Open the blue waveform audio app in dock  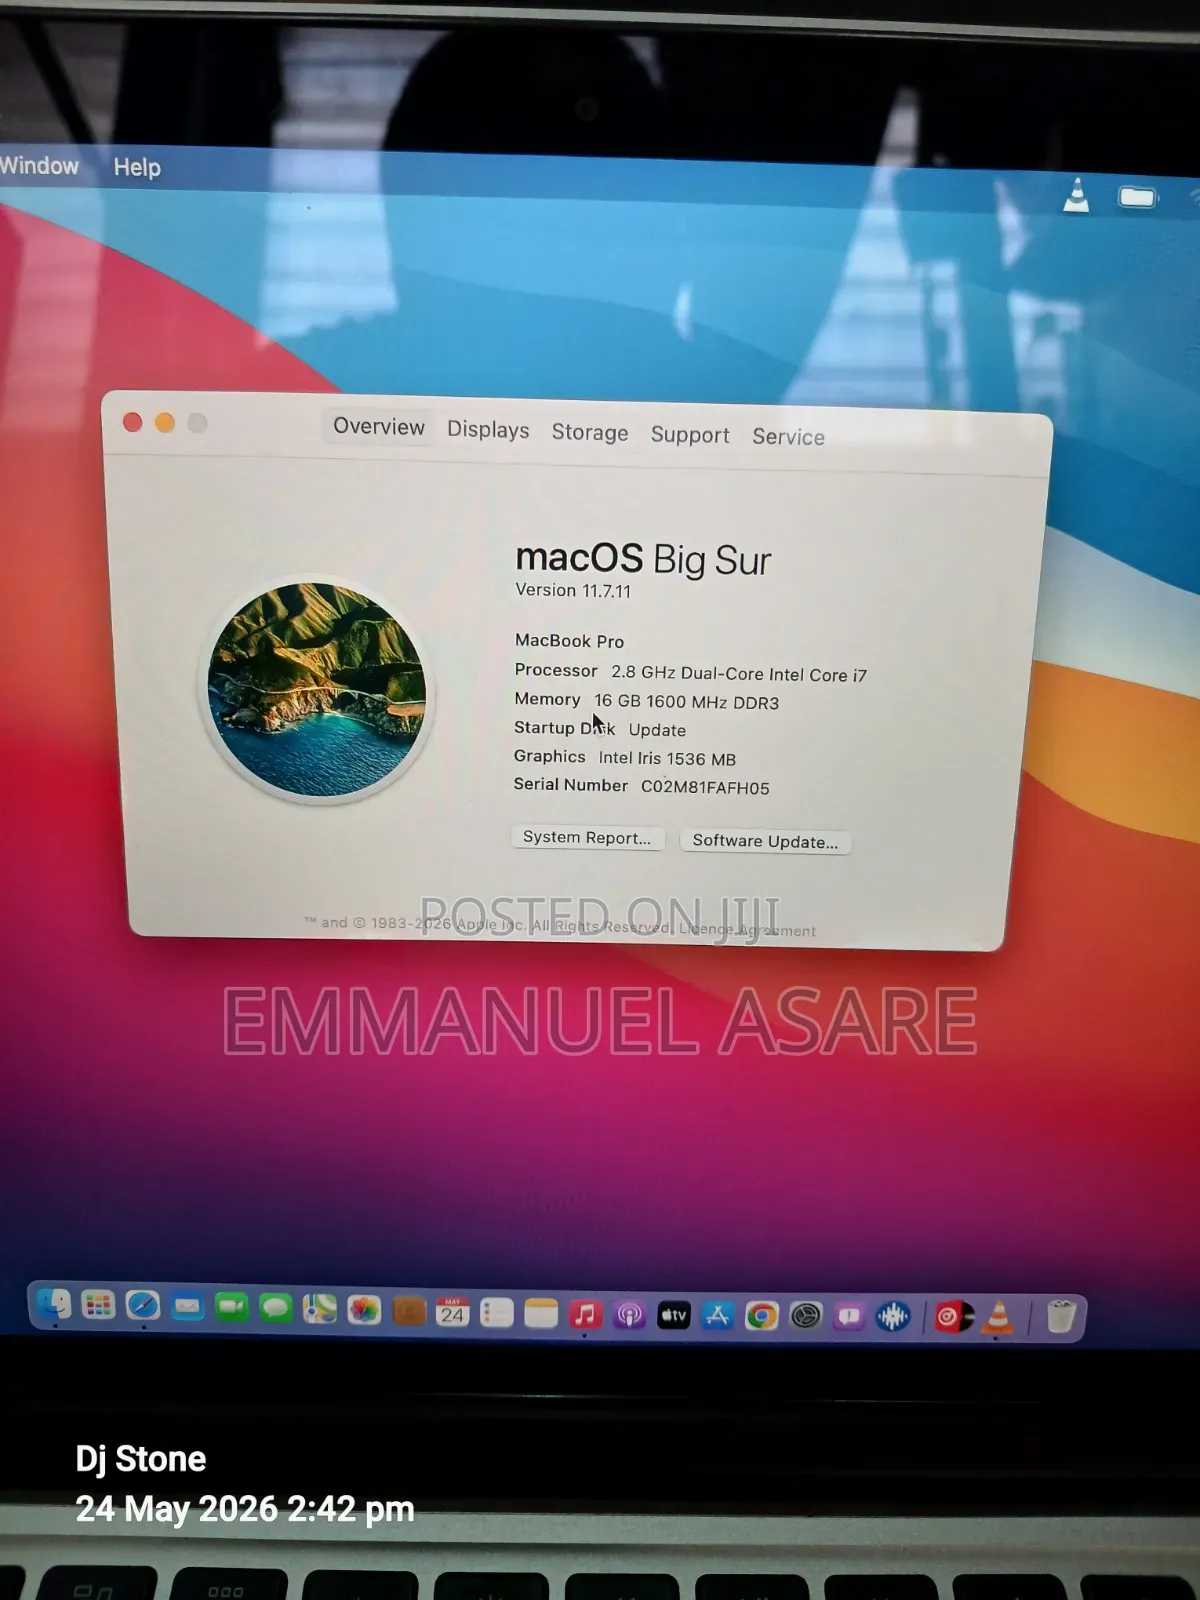893,1317
